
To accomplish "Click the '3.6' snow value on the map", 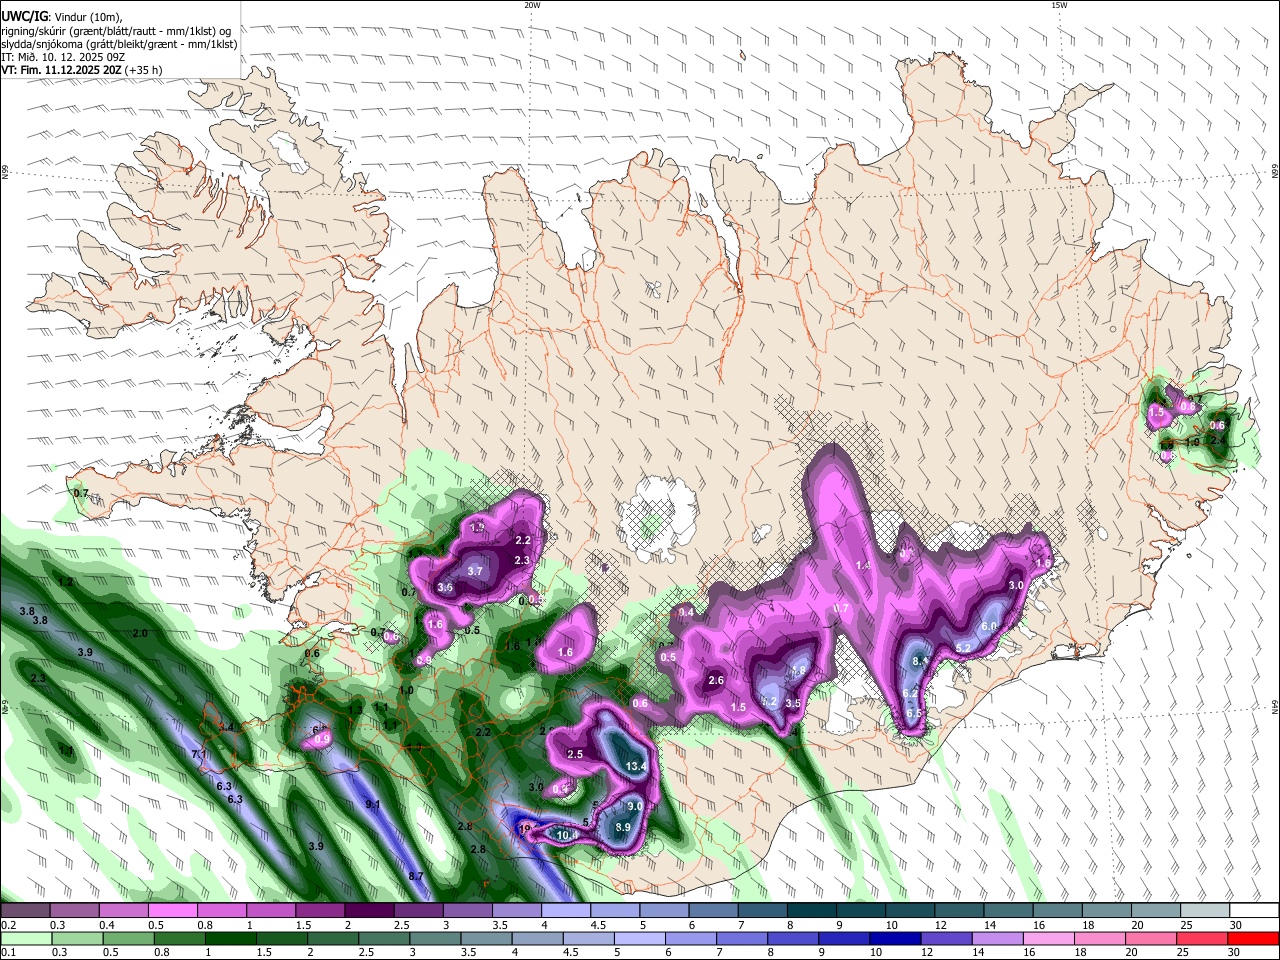I will [x=445, y=587].
